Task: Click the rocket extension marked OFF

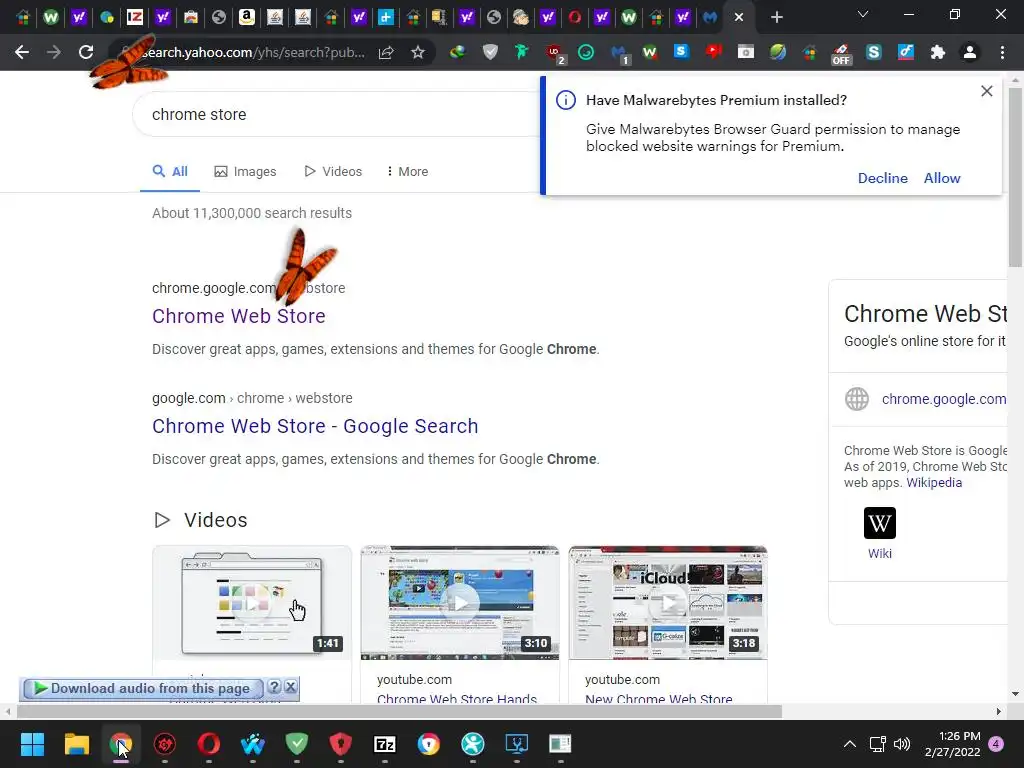Action: [841, 52]
